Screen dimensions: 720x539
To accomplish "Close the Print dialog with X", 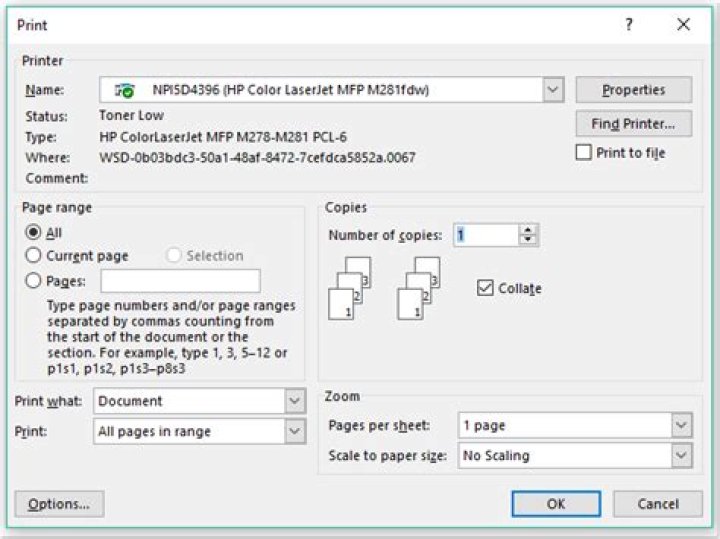I will (683, 25).
